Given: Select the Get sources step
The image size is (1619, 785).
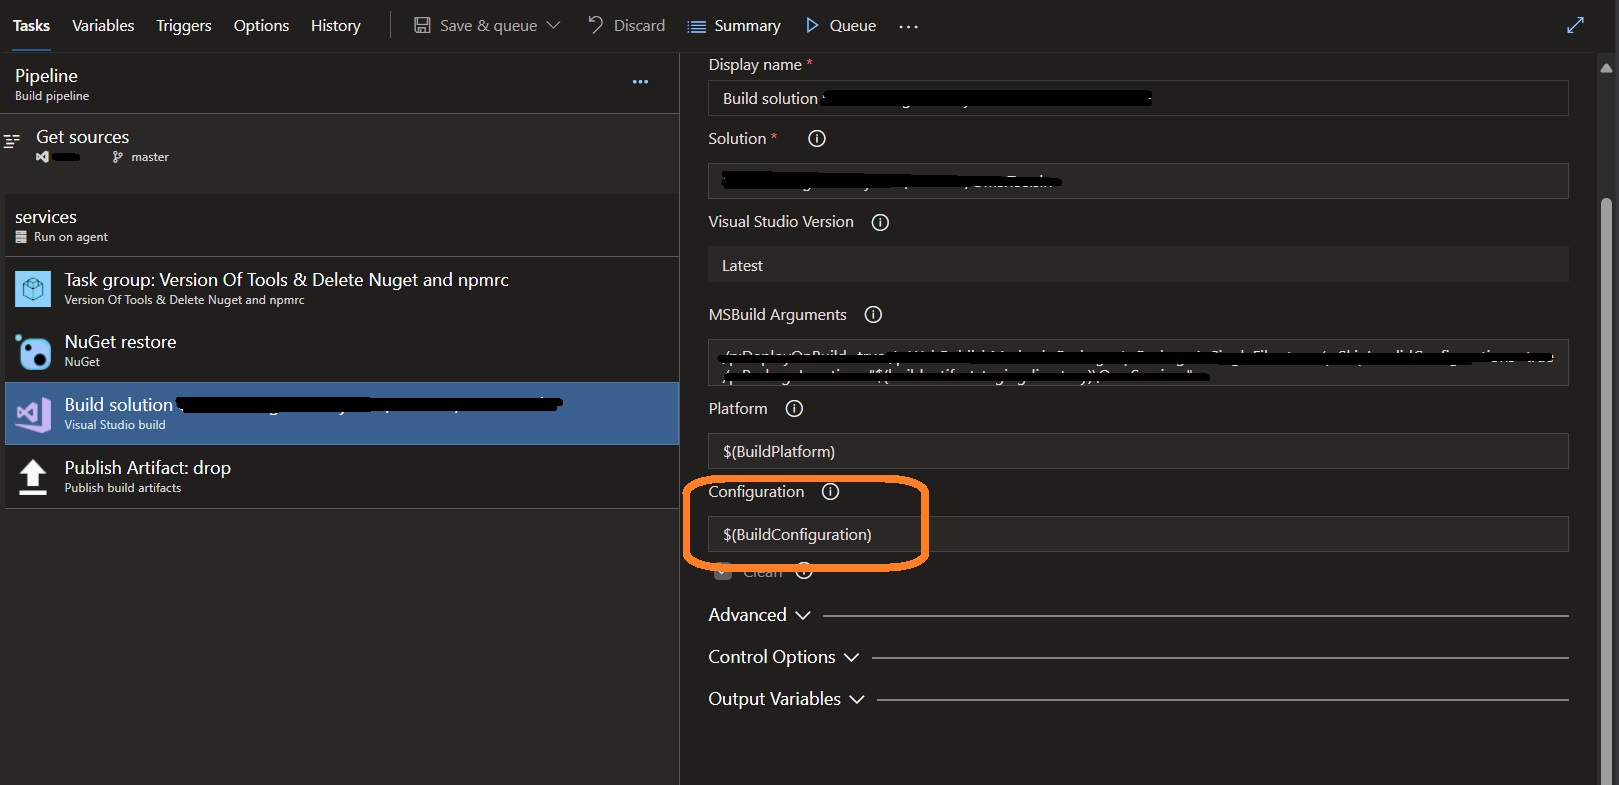Looking at the screenshot, I should 340,146.
